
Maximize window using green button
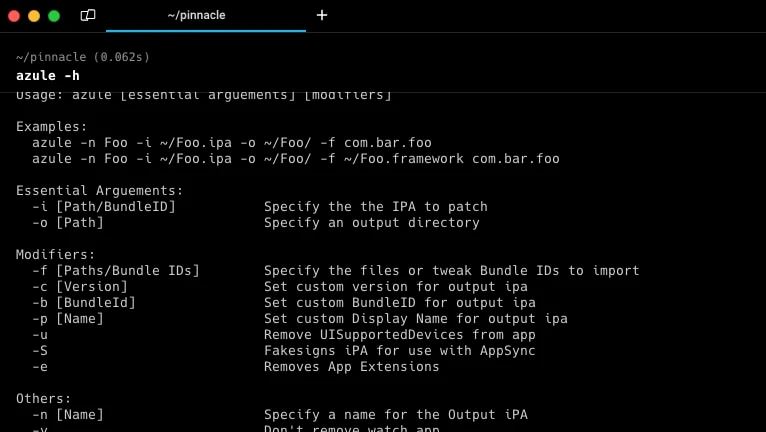[x=54, y=16]
